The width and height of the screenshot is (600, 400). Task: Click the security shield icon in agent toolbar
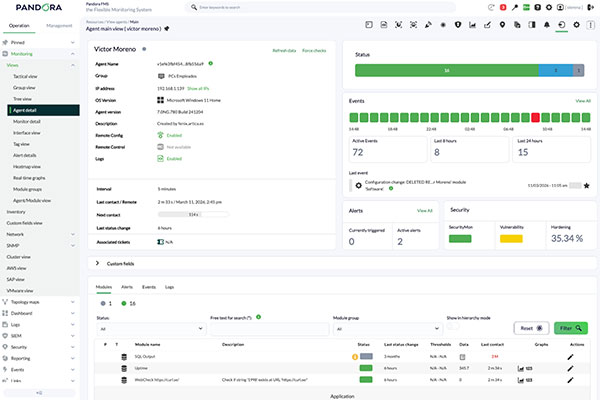(x=458, y=25)
